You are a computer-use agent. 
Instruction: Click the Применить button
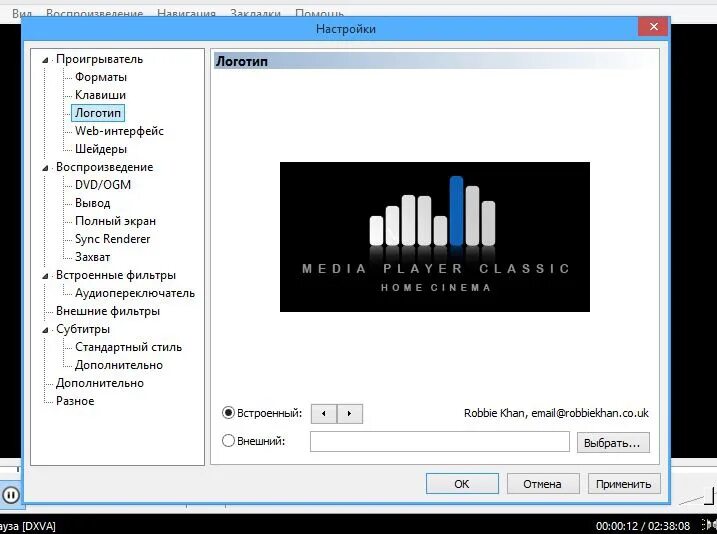(624, 484)
